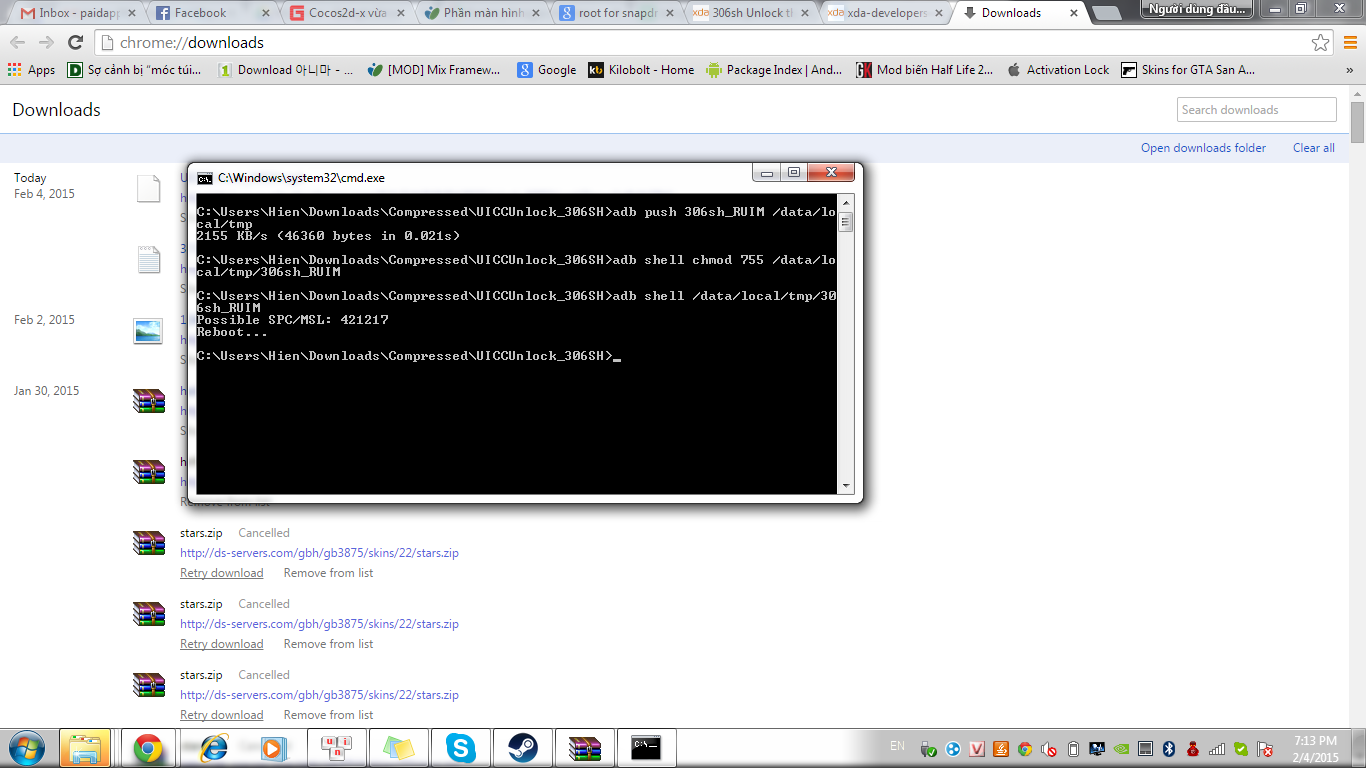The height and width of the screenshot is (768, 1366).
Task: Click the Windows Start button
Action: click(25, 748)
